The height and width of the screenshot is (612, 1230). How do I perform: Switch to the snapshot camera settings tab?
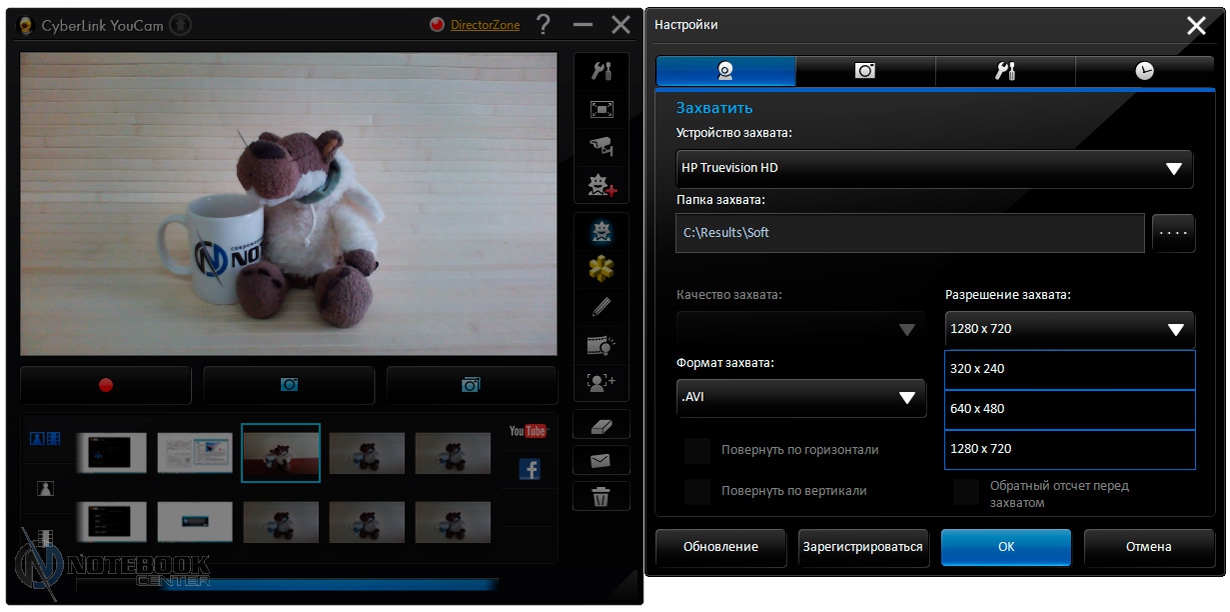pyautogui.click(x=865, y=71)
